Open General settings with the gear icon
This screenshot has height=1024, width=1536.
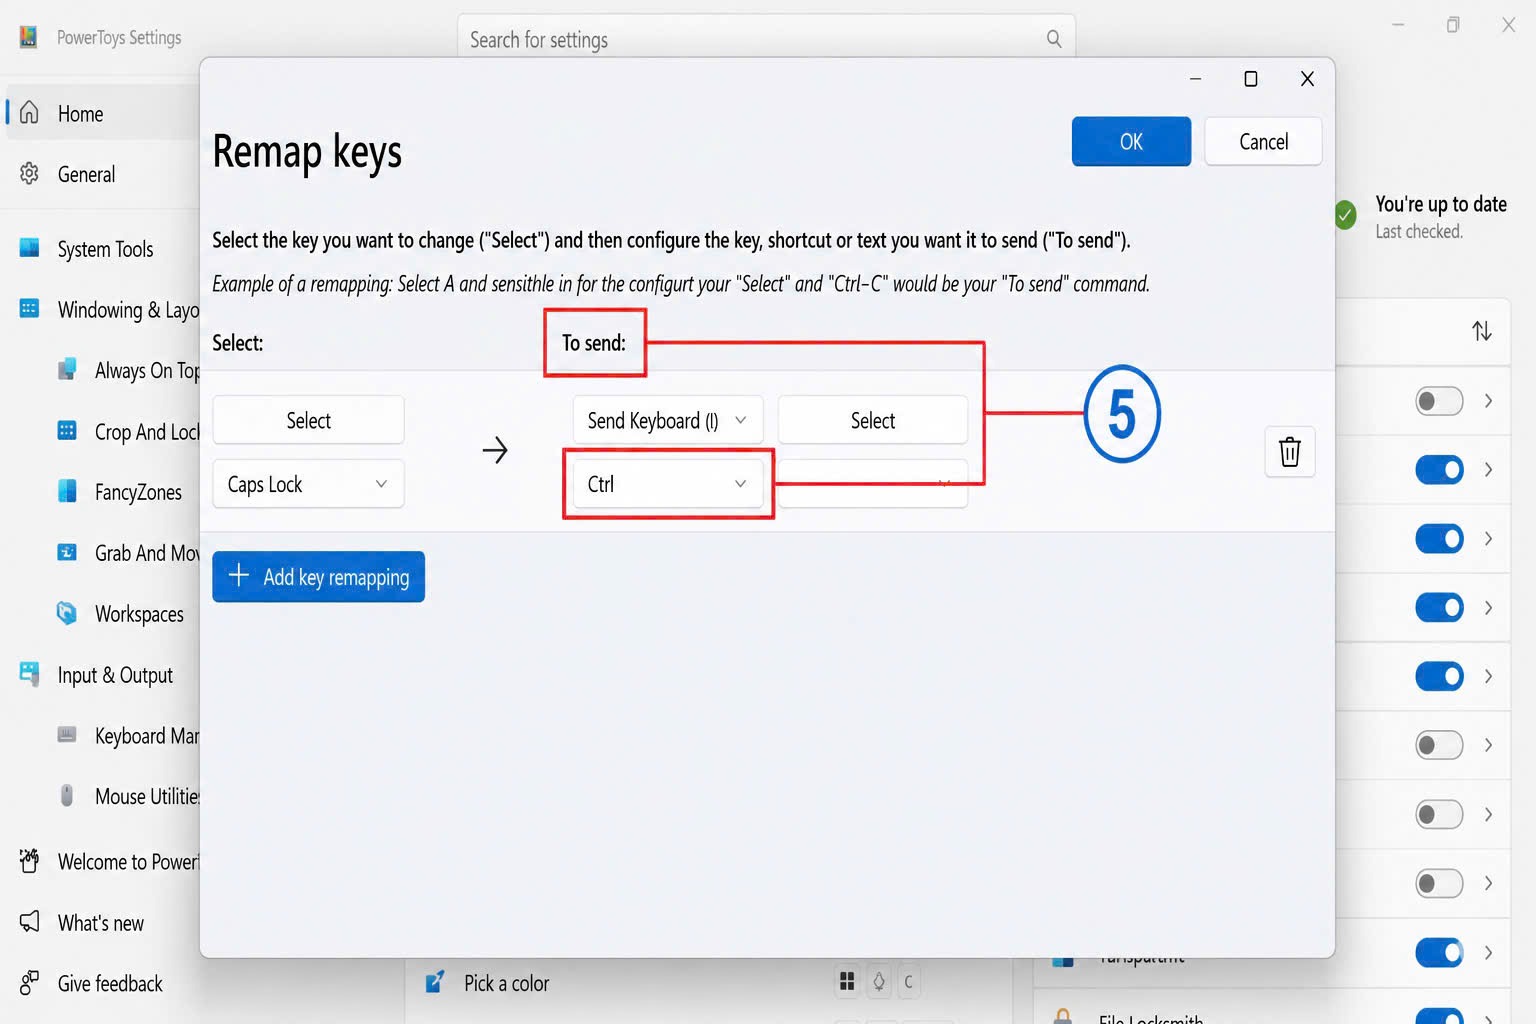(29, 174)
